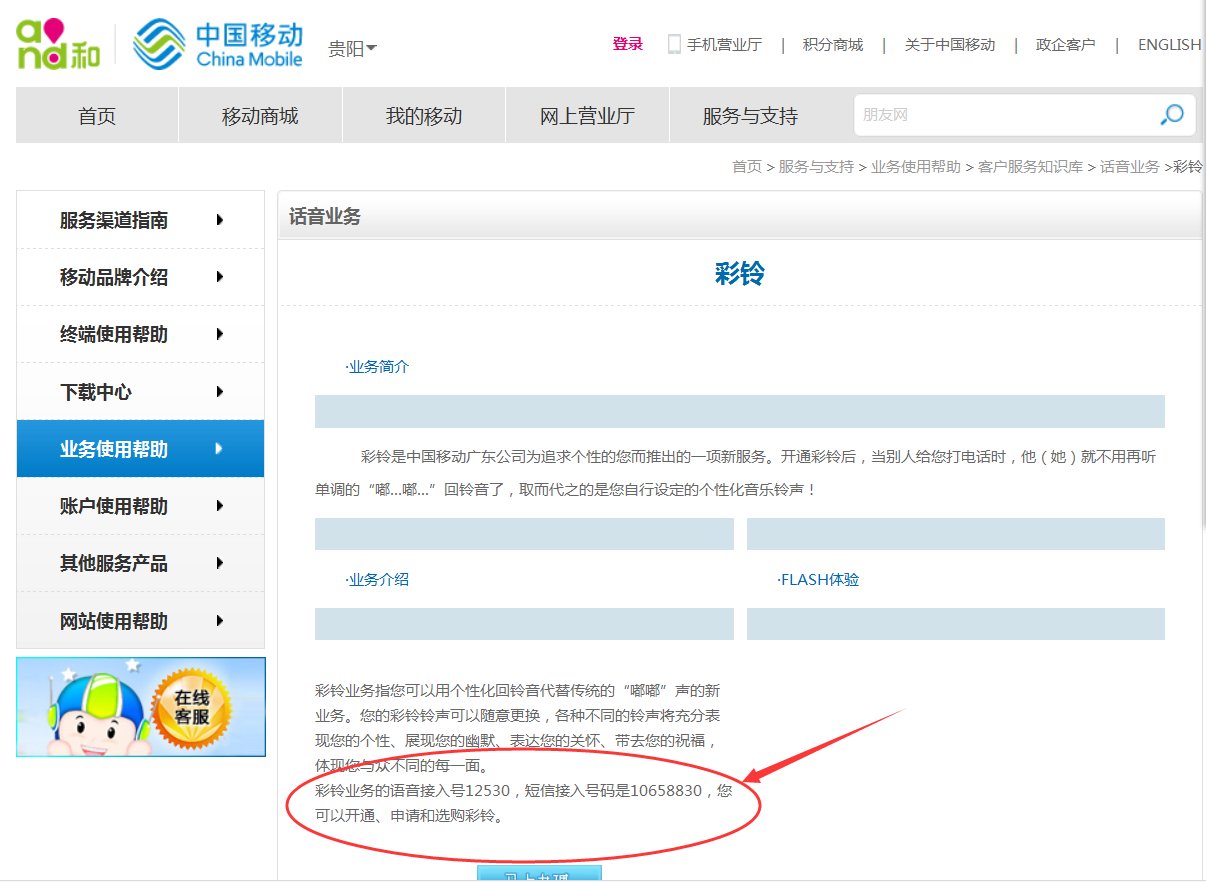This screenshot has height=882, width=1206.
Task: Open the 贵阳 city selector dropdown
Action: tap(352, 49)
